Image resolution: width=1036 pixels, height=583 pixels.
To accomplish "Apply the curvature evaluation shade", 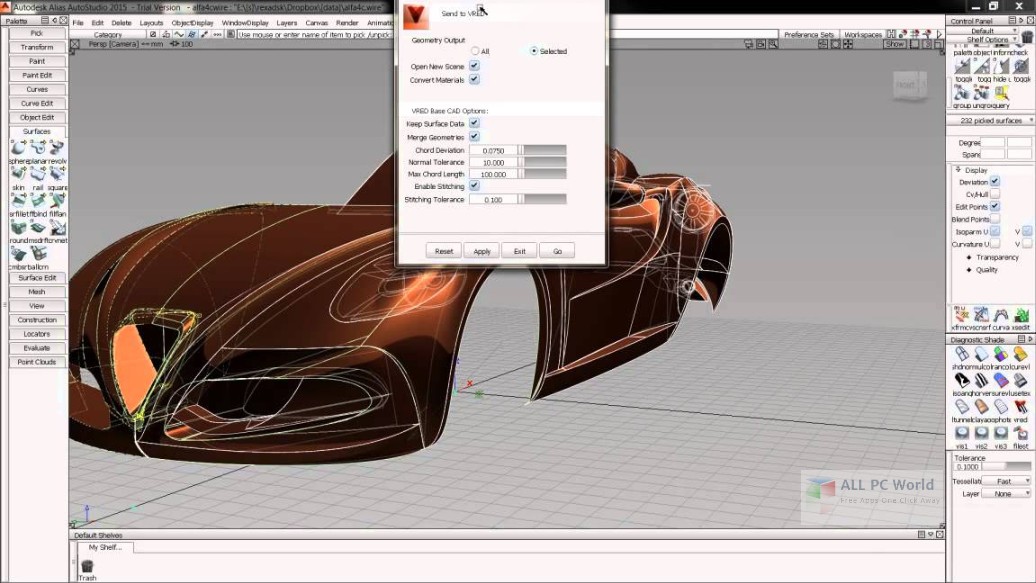I will (x=1021, y=354).
